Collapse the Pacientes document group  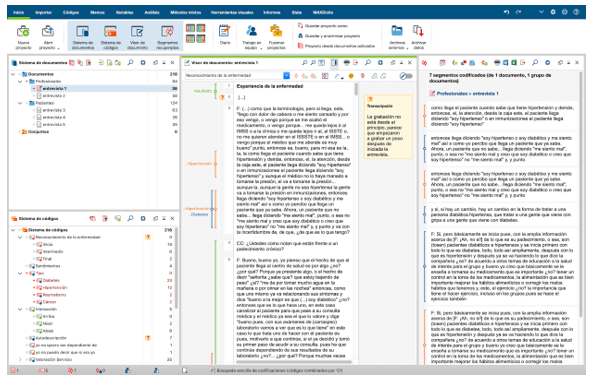[20, 103]
